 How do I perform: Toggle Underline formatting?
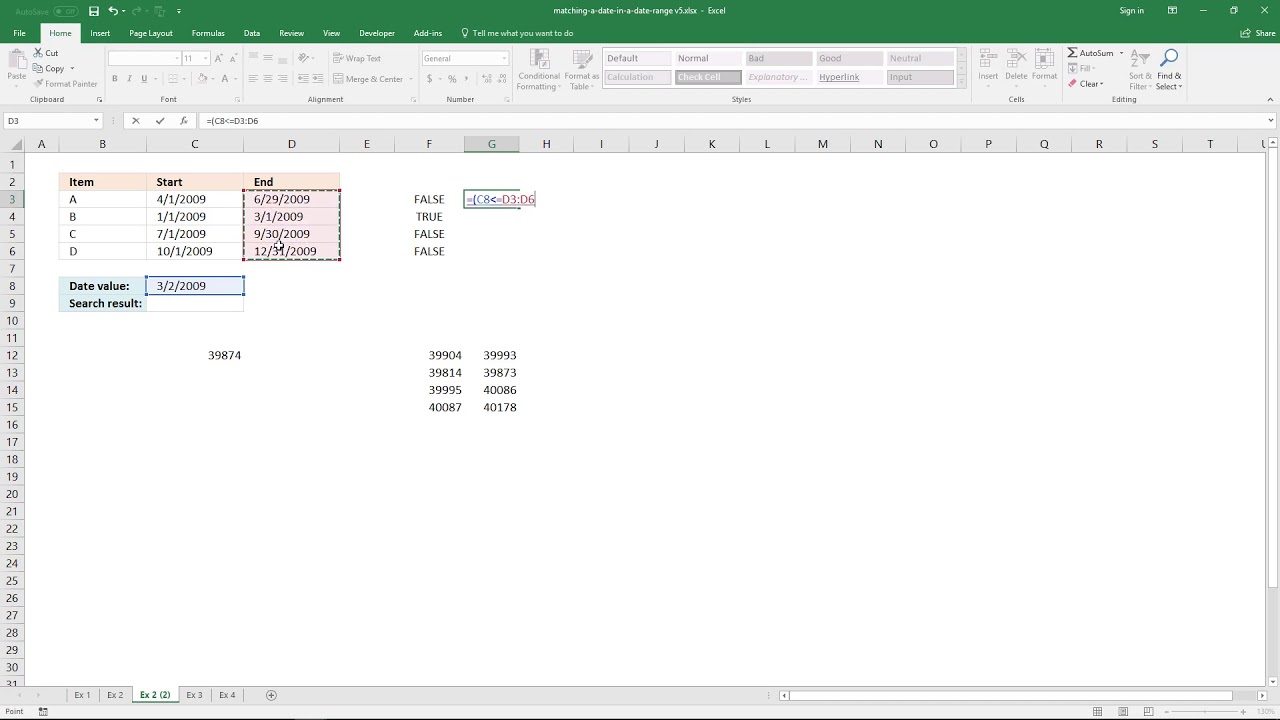tap(144, 79)
